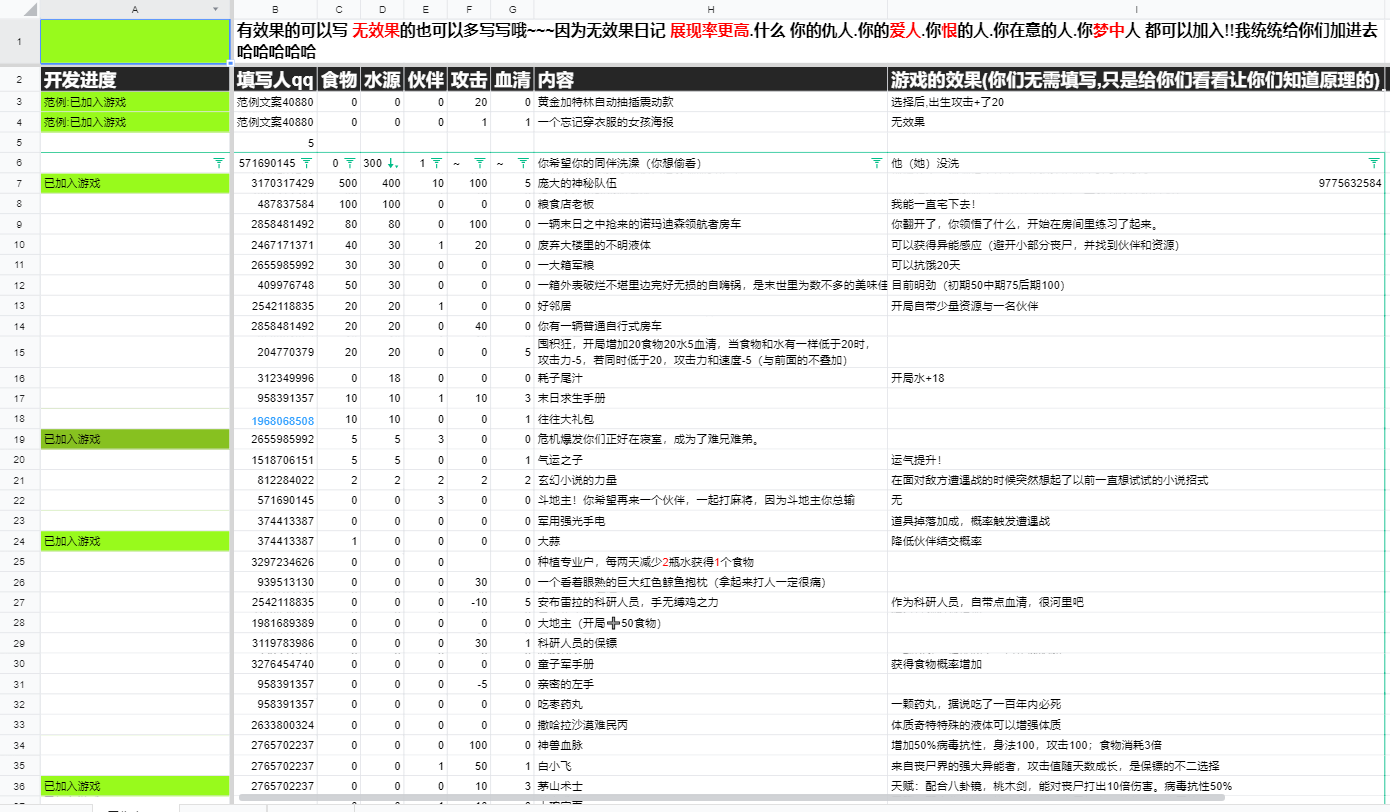
Task: Select green 已加入游戏 cell in row 7
Action: pyautogui.click(x=135, y=183)
